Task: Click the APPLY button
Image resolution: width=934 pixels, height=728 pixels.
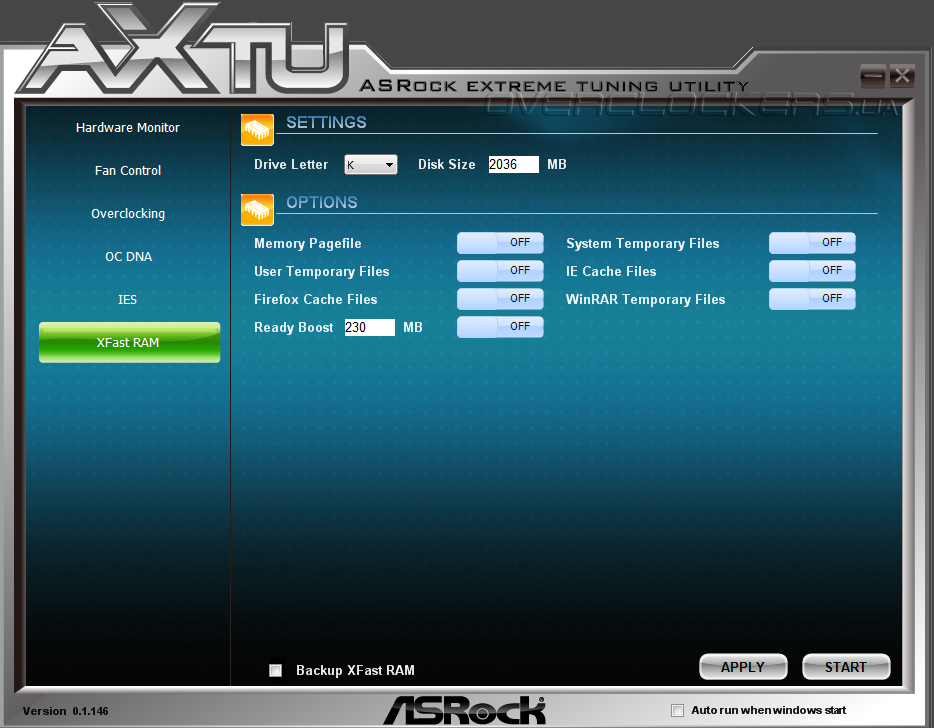Action: pyautogui.click(x=743, y=667)
